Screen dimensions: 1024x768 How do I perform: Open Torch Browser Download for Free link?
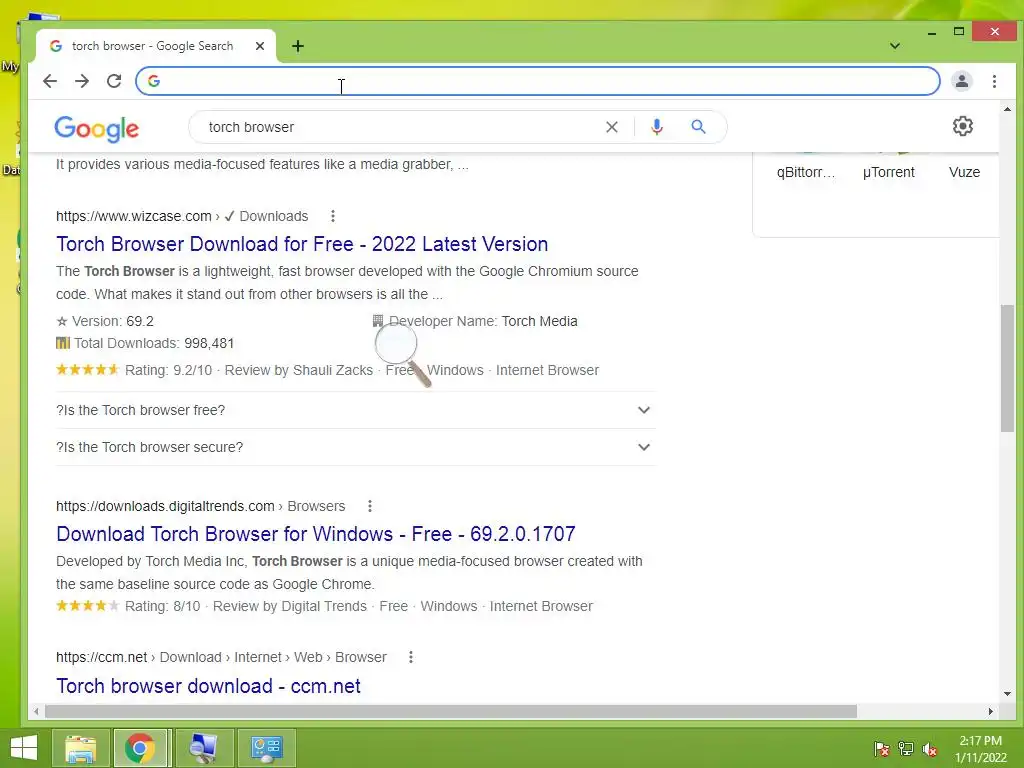click(x=302, y=244)
